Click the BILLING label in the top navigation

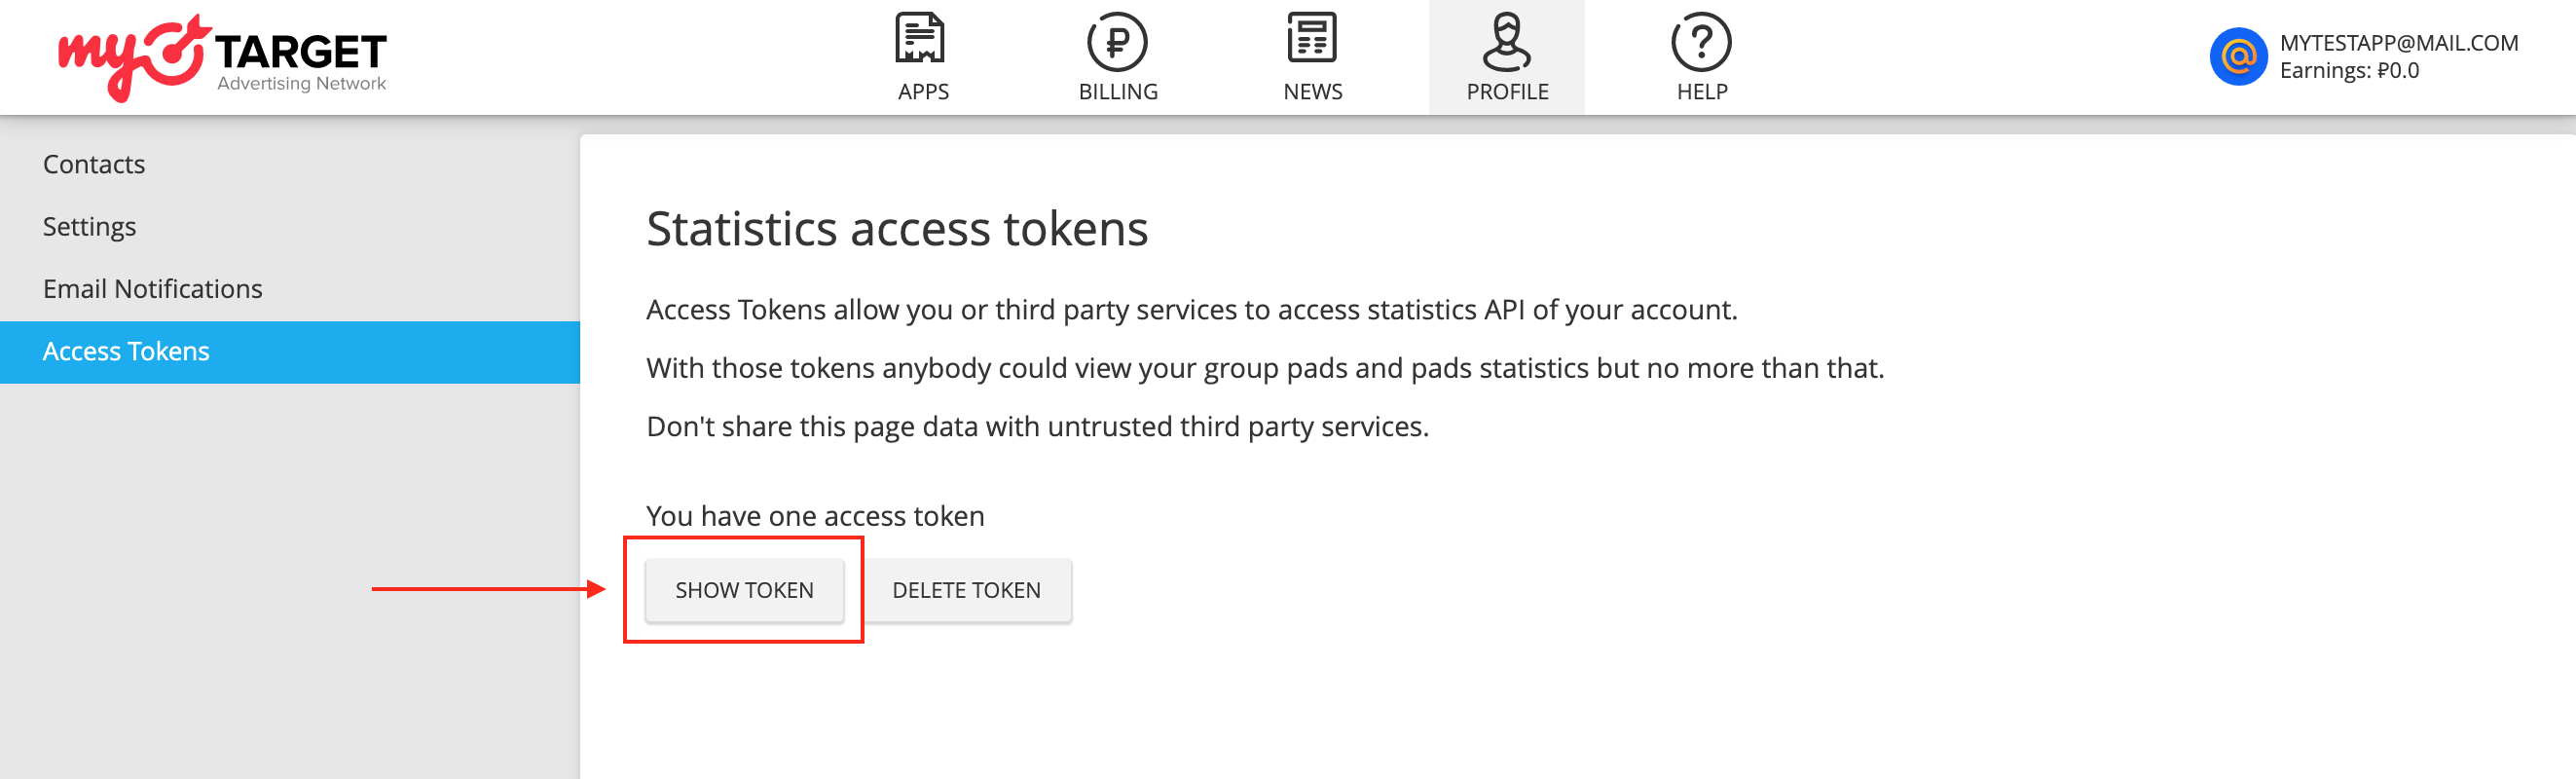click(x=1117, y=92)
